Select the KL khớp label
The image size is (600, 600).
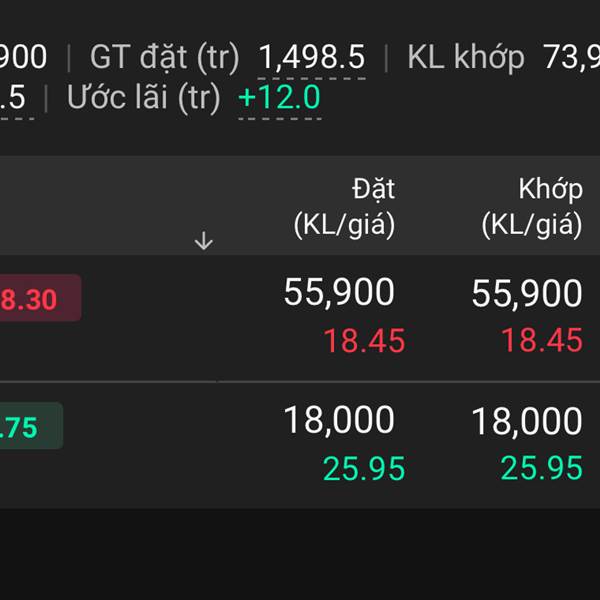click(x=466, y=58)
